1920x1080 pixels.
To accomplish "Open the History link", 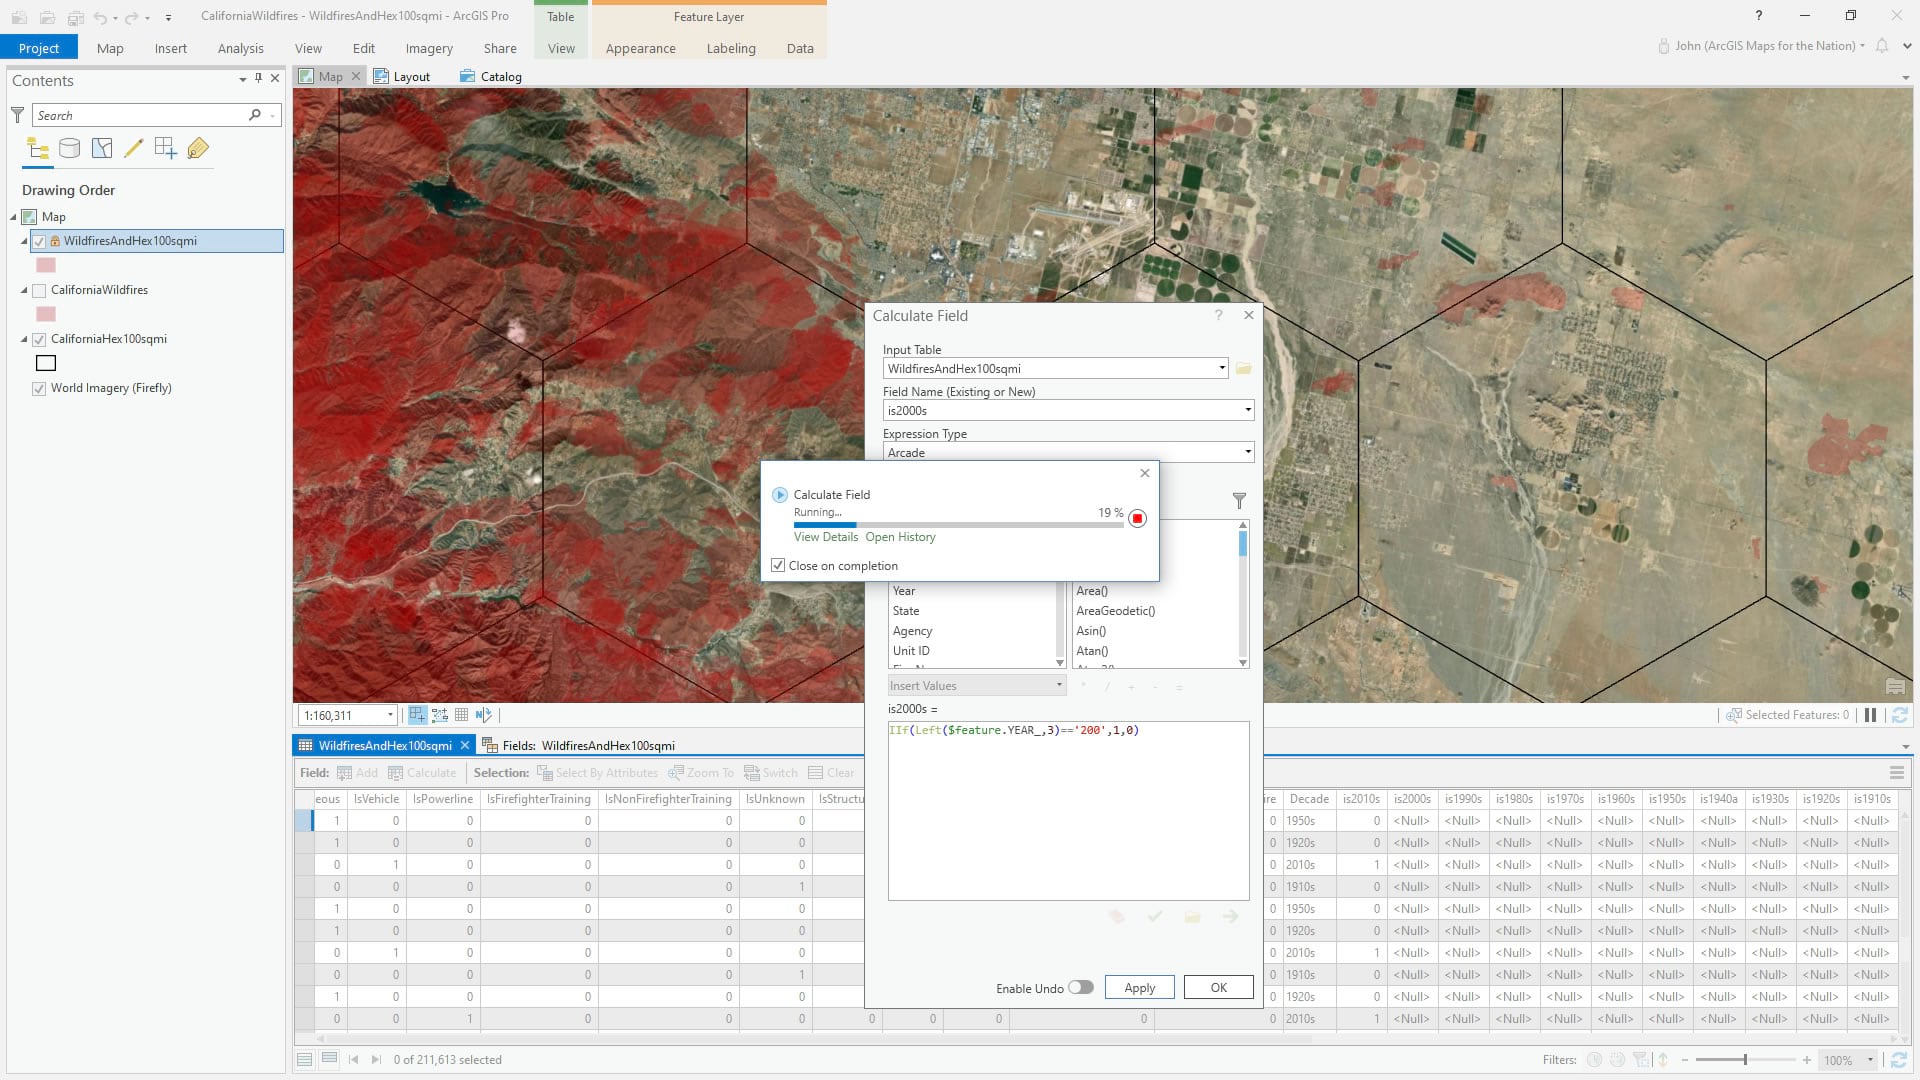I will tap(900, 537).
